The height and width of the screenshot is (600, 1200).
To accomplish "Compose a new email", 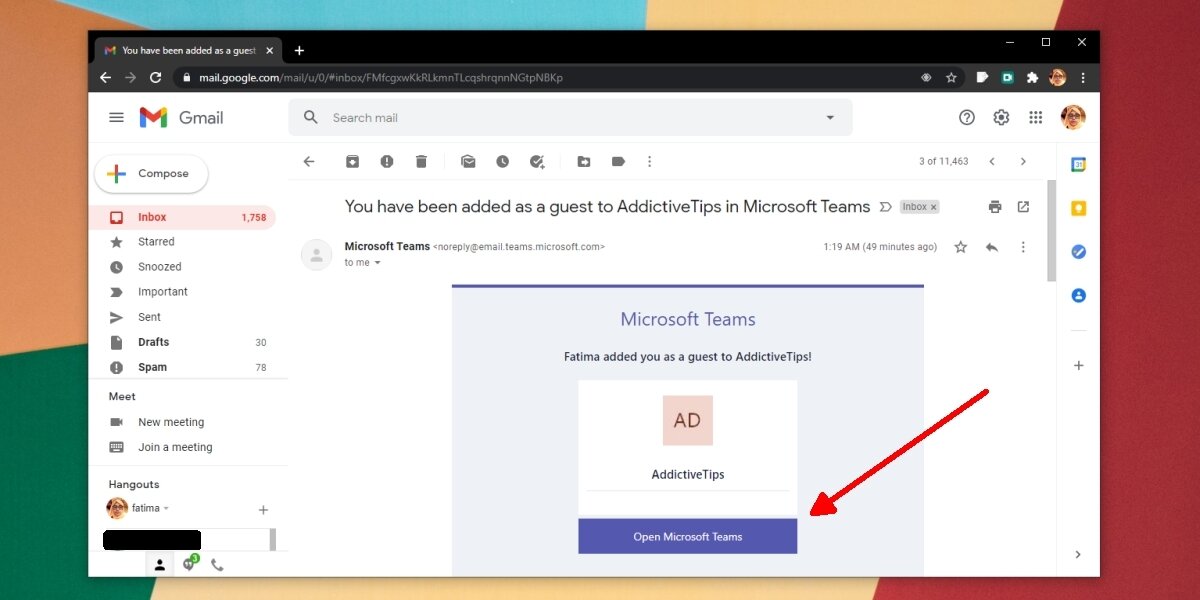I will coord(151,173).
